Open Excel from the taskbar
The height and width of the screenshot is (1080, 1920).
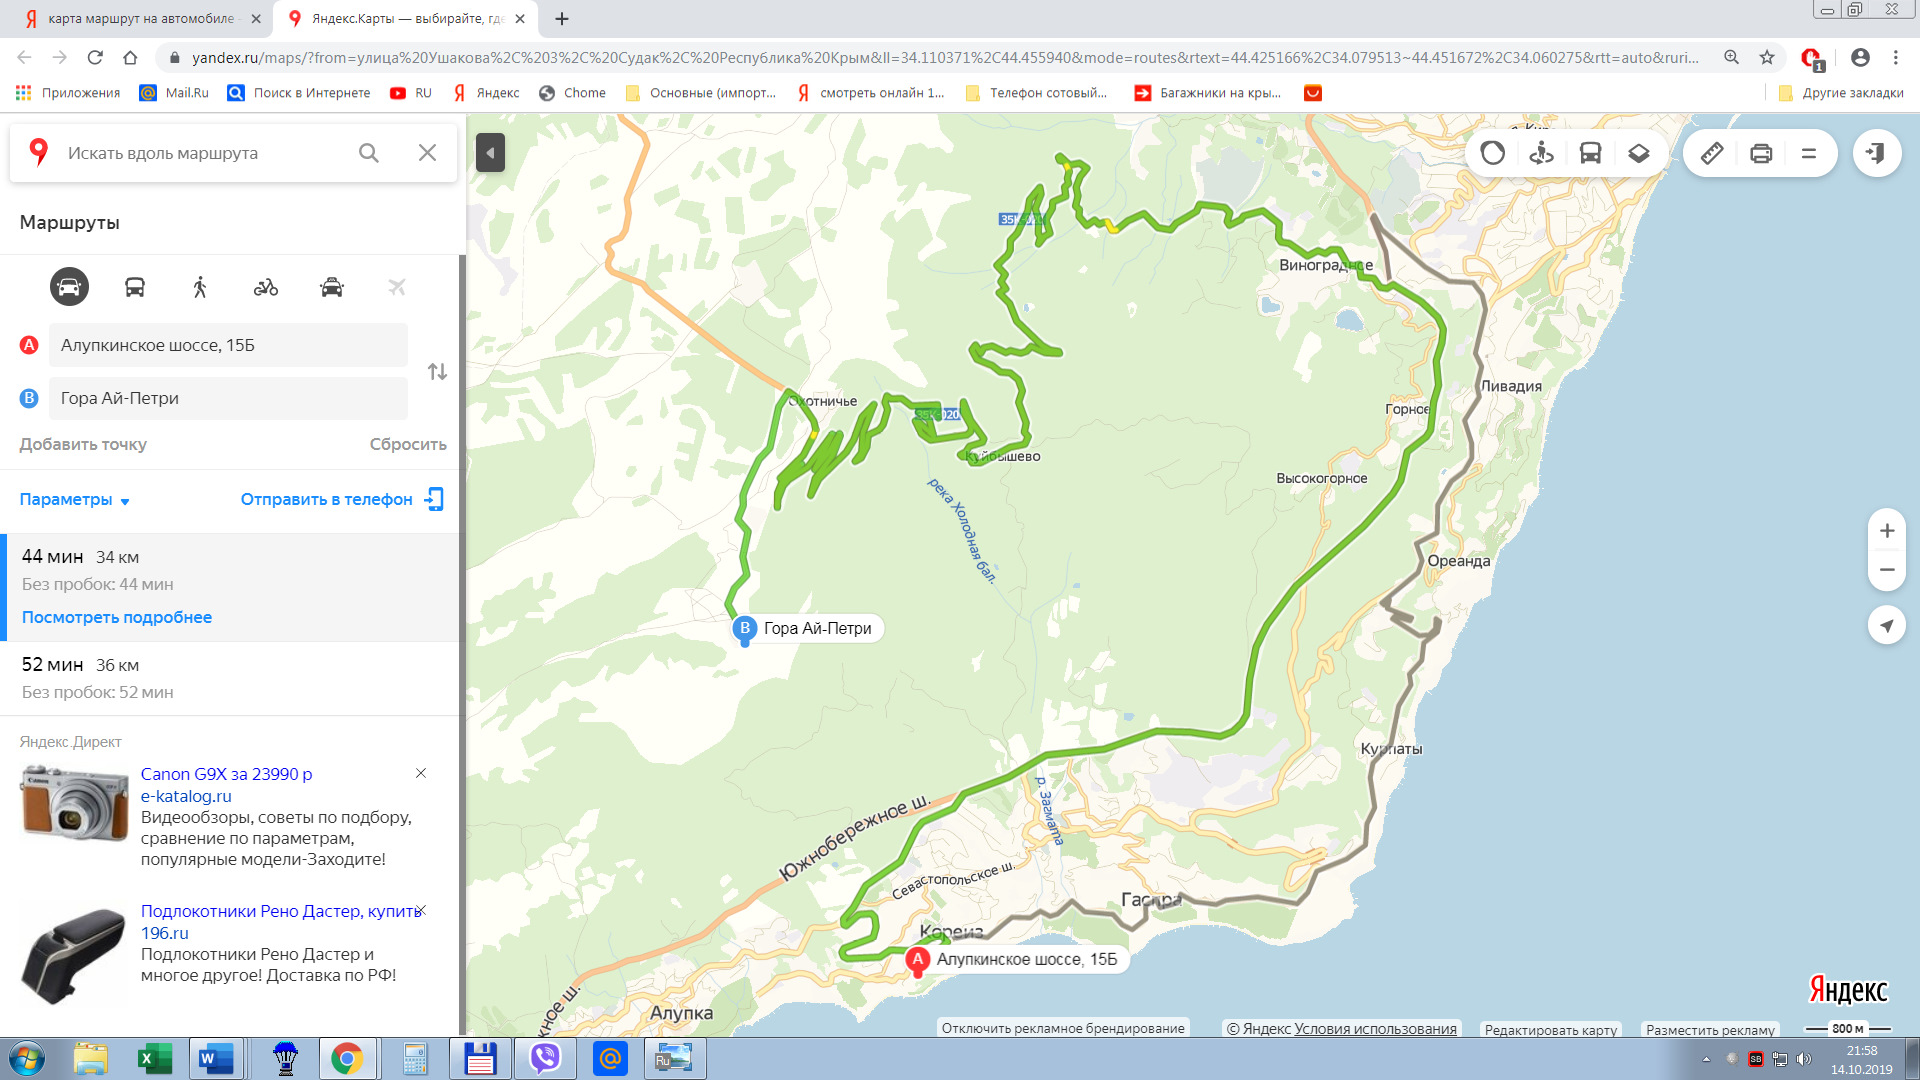tap(154, 1059)
